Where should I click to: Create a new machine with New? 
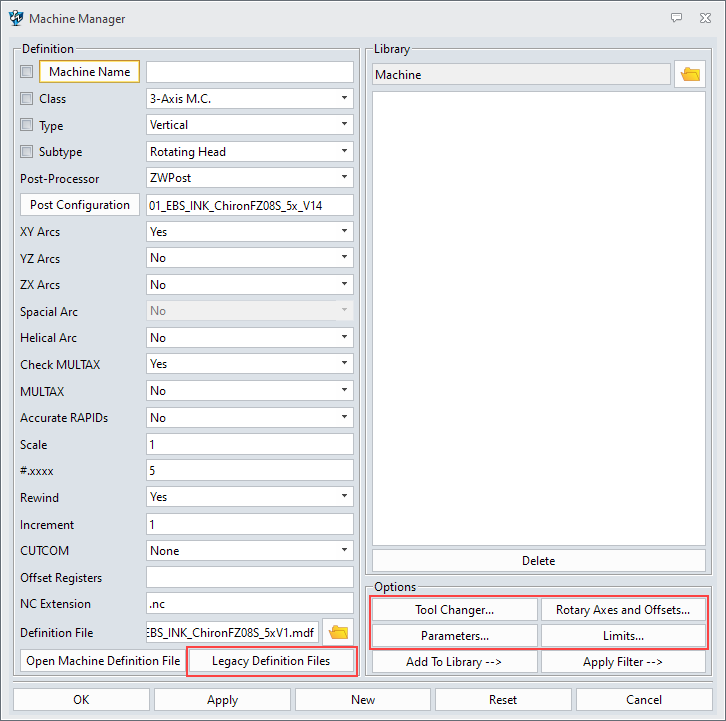click(363, 699)
